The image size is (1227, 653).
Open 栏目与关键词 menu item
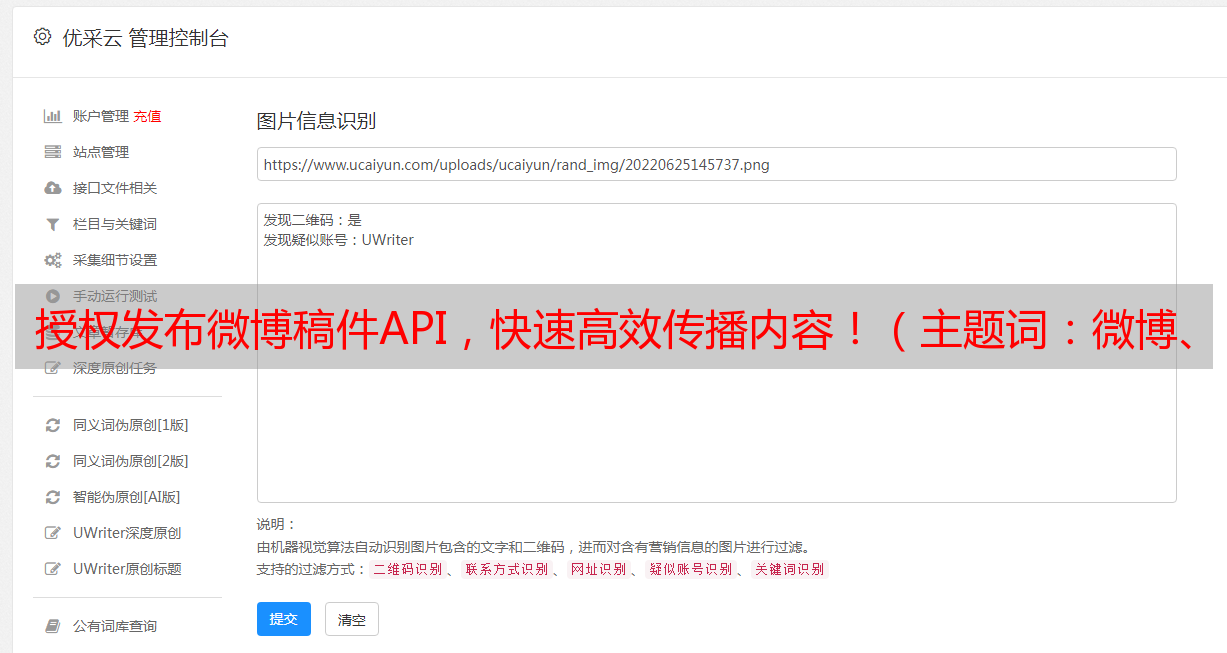point(115,224)
